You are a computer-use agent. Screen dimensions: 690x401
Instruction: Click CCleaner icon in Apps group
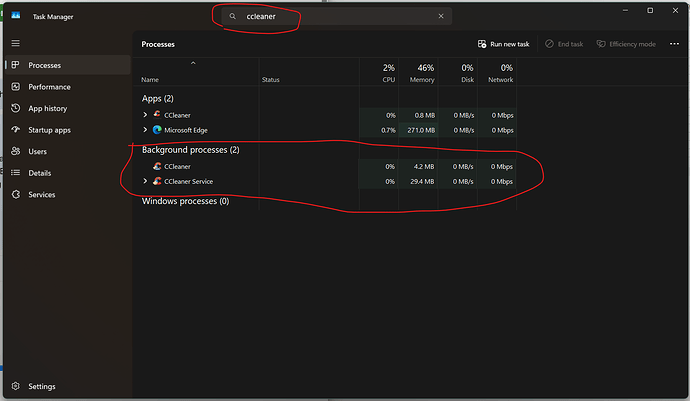(157, 114)
